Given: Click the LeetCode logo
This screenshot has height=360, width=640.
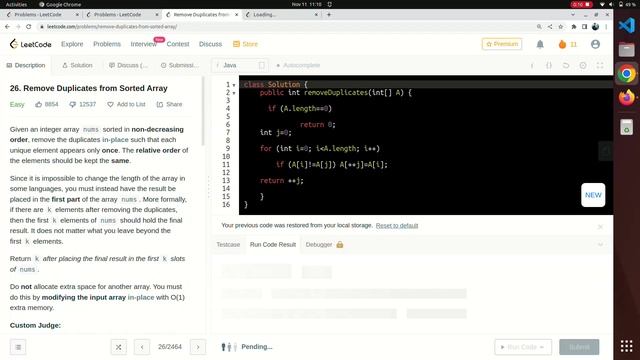Looking at the screenshot, I should coord(31,44).
